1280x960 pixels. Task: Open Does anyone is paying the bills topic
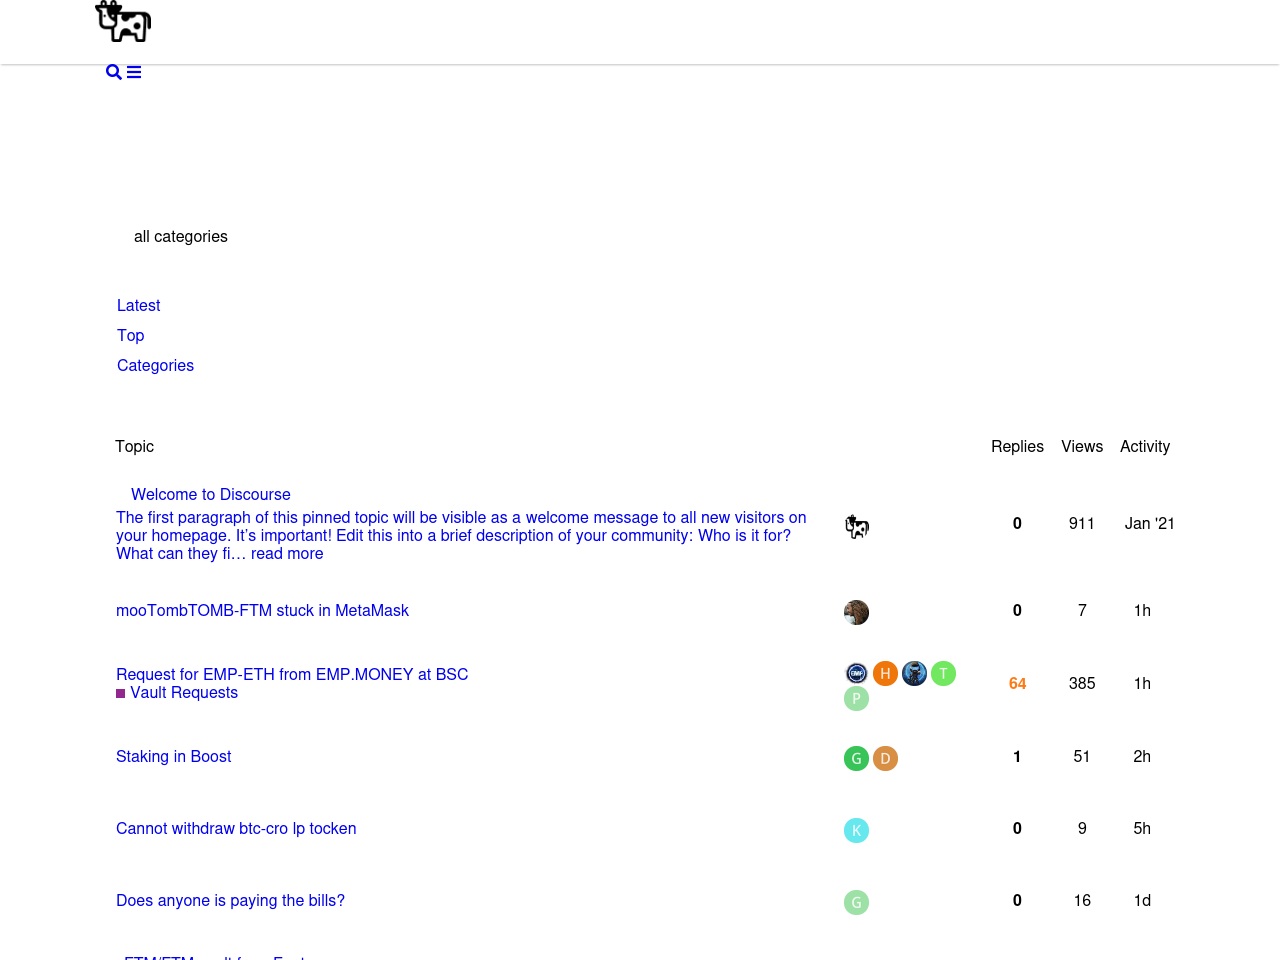click(x=230, y=901)
